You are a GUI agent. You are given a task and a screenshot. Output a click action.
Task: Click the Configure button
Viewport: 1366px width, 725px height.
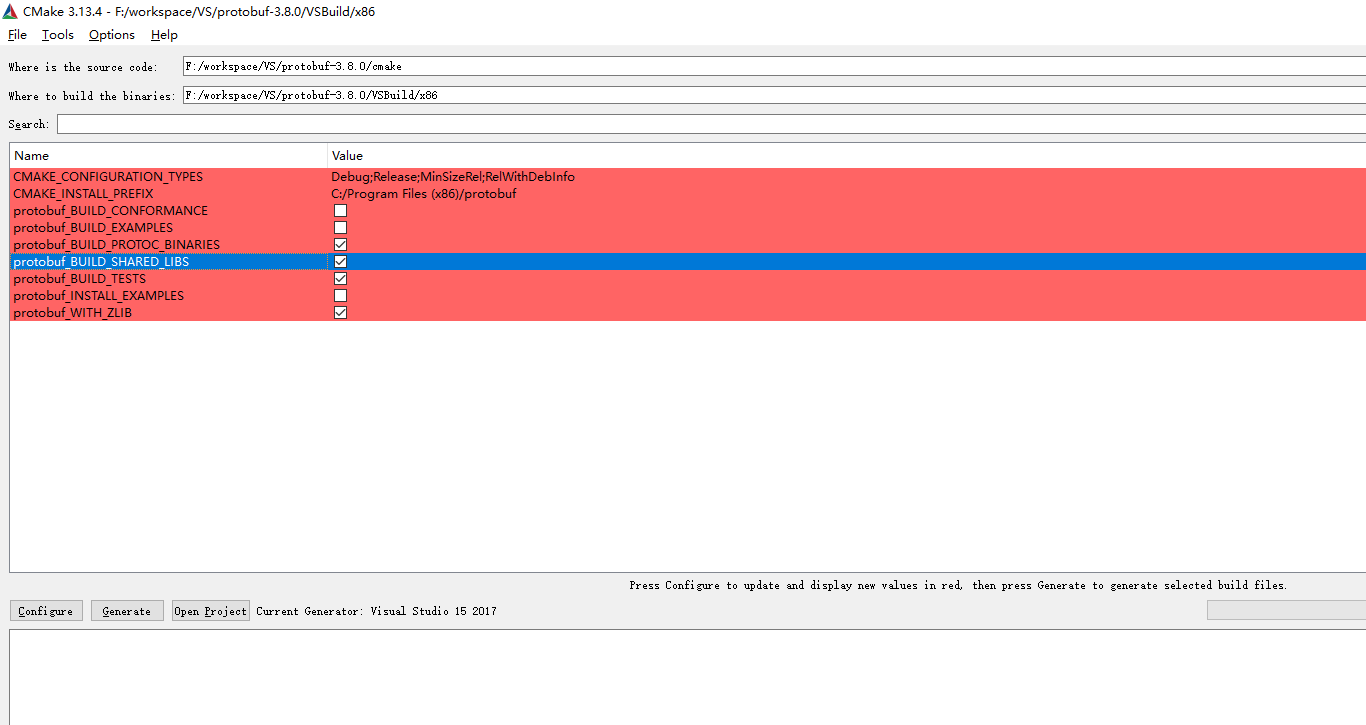(x=46, y=611)
